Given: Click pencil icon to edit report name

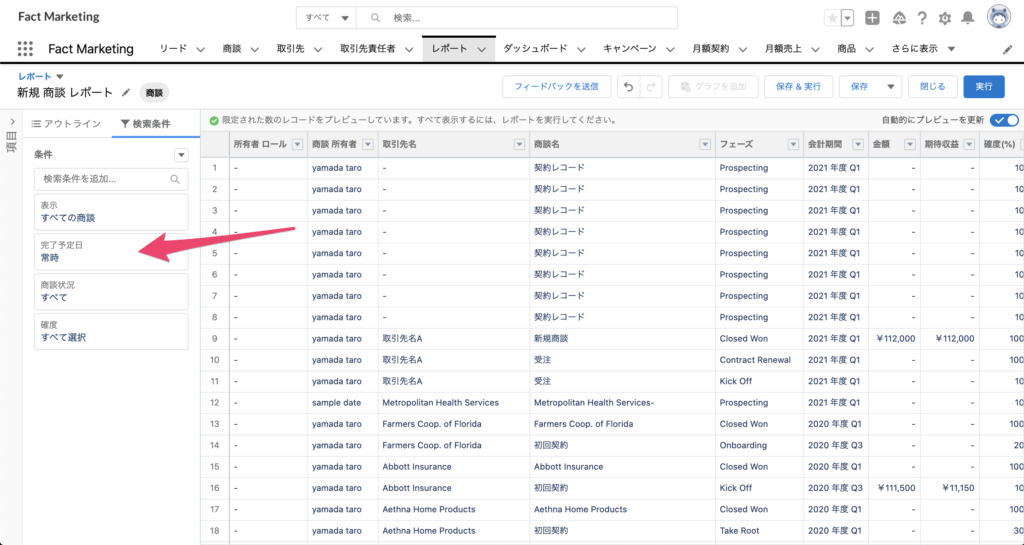Looking at the screenshot, I should click(126, 92).
